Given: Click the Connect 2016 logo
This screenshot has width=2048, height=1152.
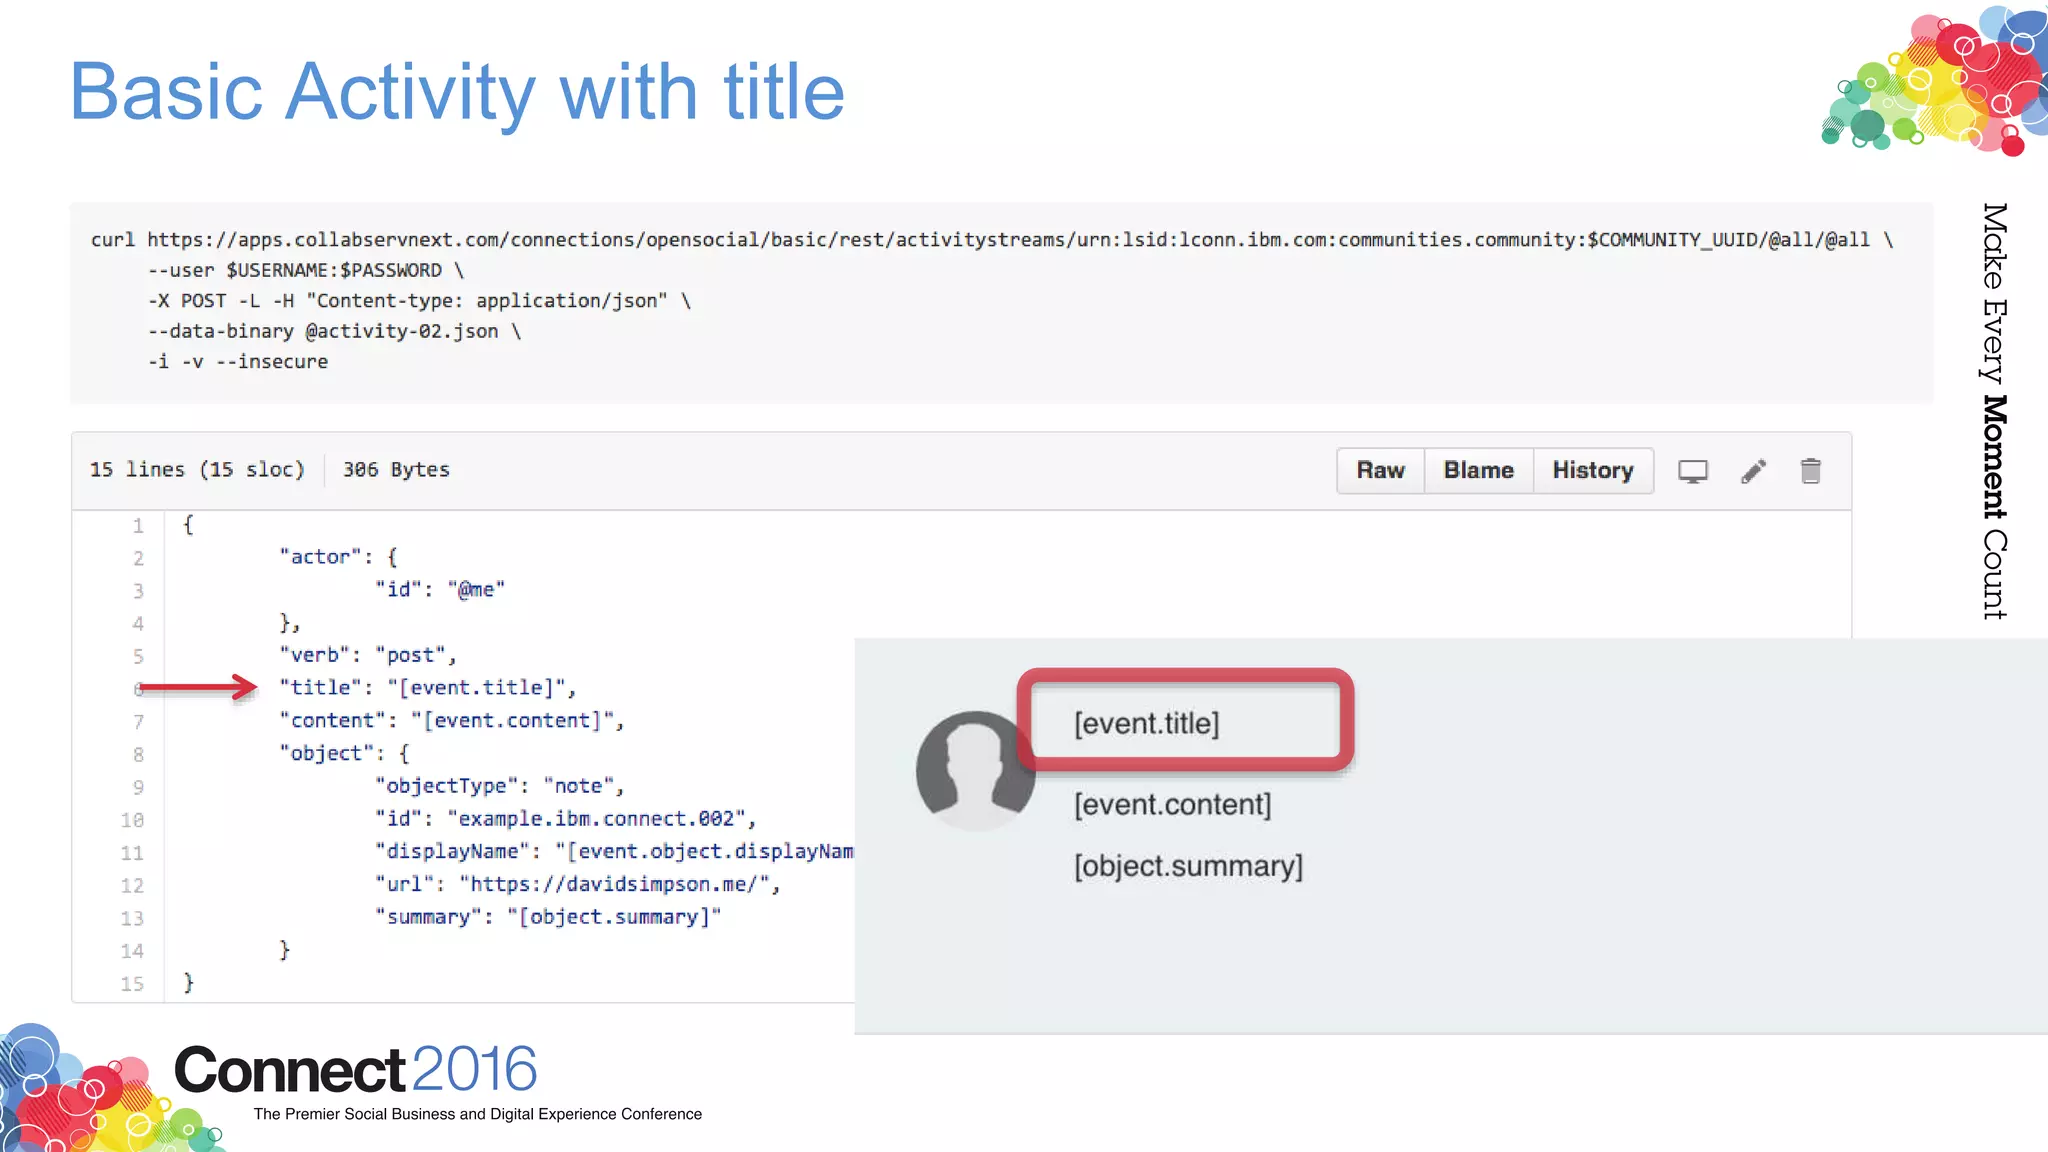Looking at the screenshot, I should tap(355, 1070).
